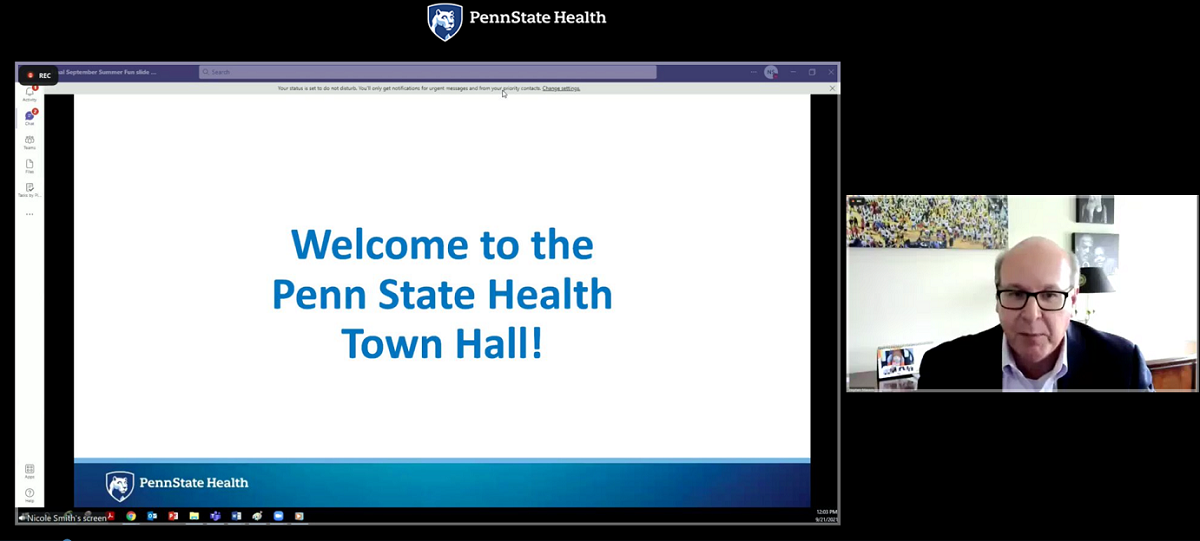This screenshot has width=1200, height=541.
Task: Open Microsoft Word from the taskbar
Action: [236, 516]
